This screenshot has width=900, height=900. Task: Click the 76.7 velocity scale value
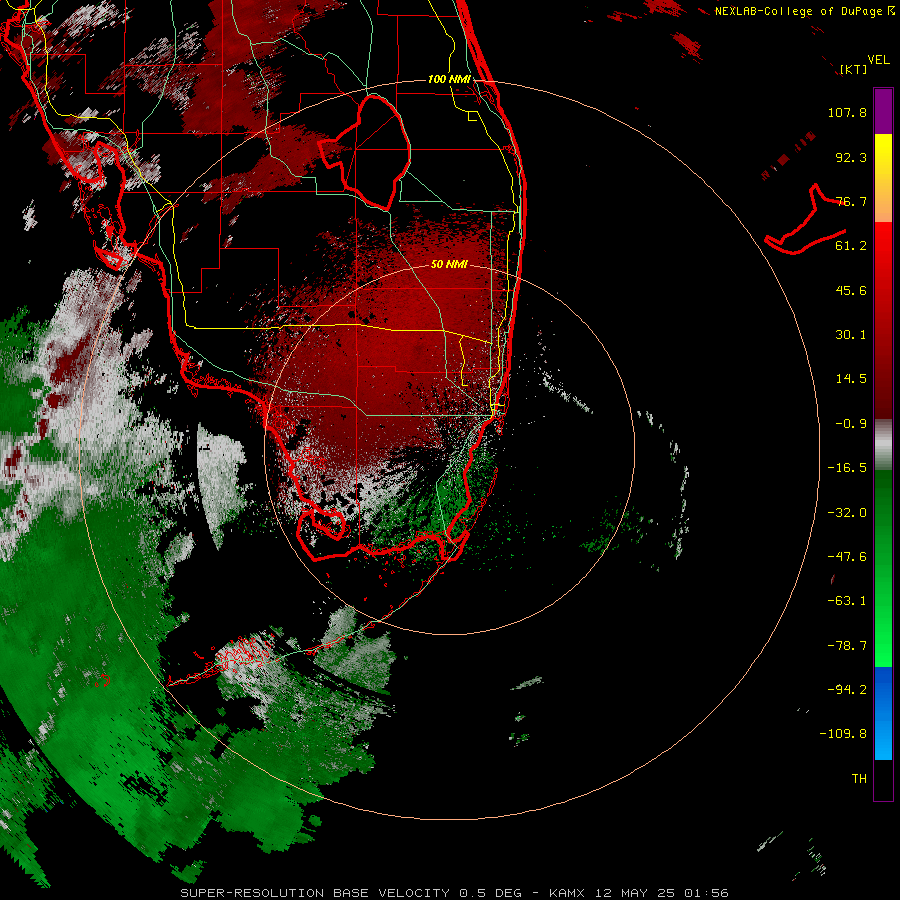851,201
